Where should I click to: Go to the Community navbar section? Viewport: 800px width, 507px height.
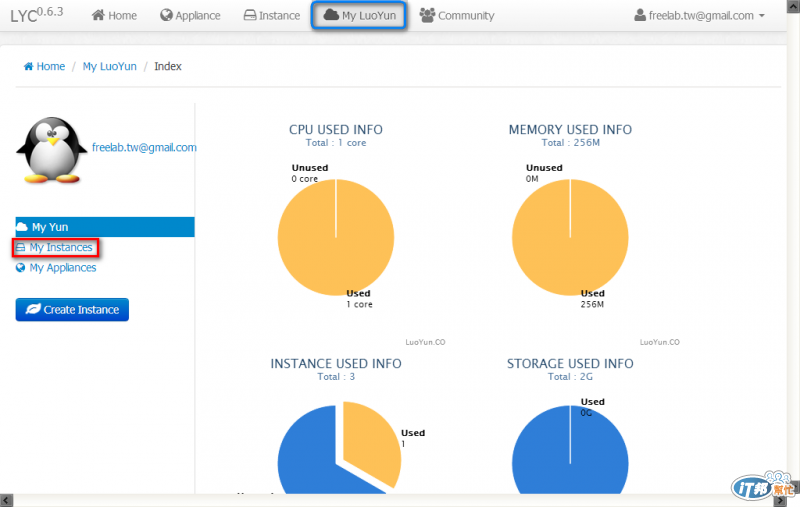(457, 15)
